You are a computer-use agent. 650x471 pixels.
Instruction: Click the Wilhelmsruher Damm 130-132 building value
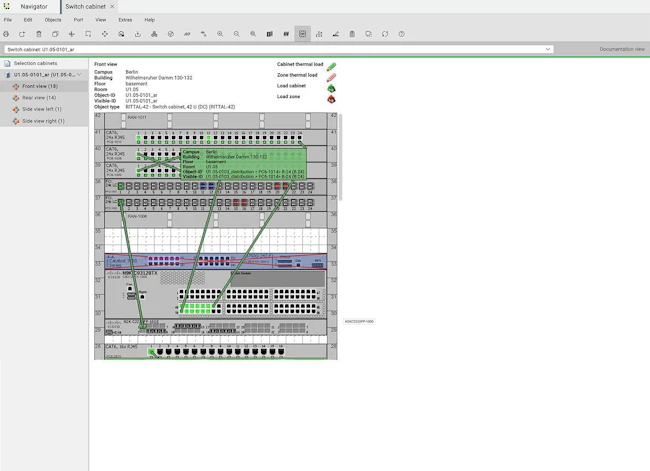[159, 78]
